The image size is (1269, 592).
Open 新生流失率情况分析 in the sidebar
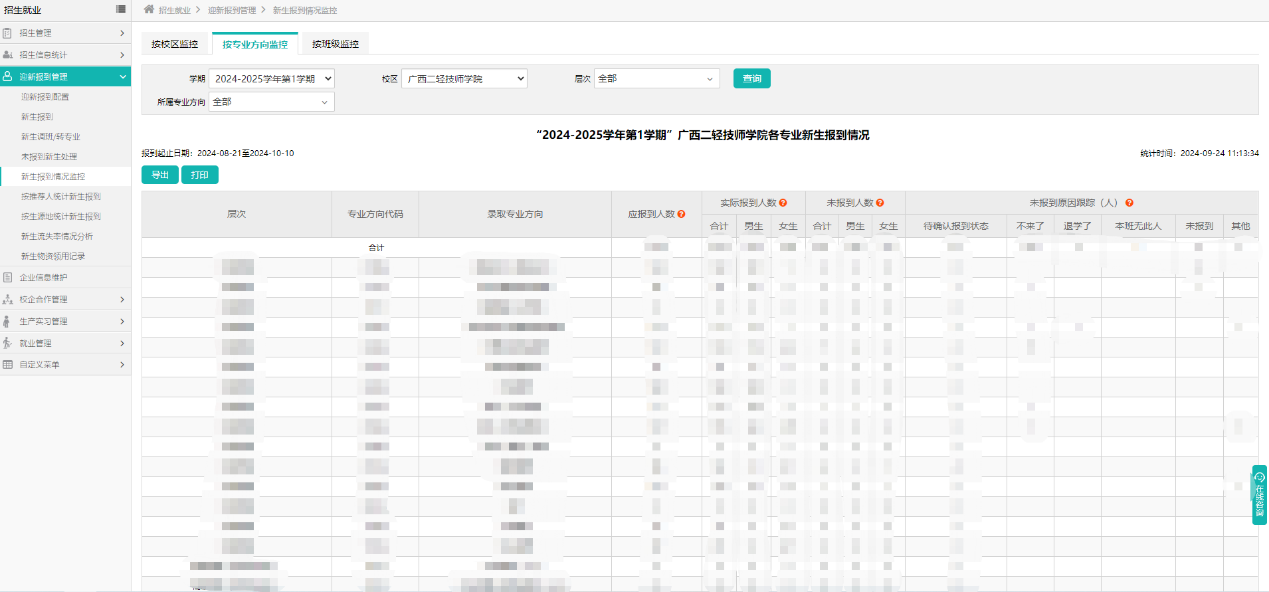coord(57,236)
